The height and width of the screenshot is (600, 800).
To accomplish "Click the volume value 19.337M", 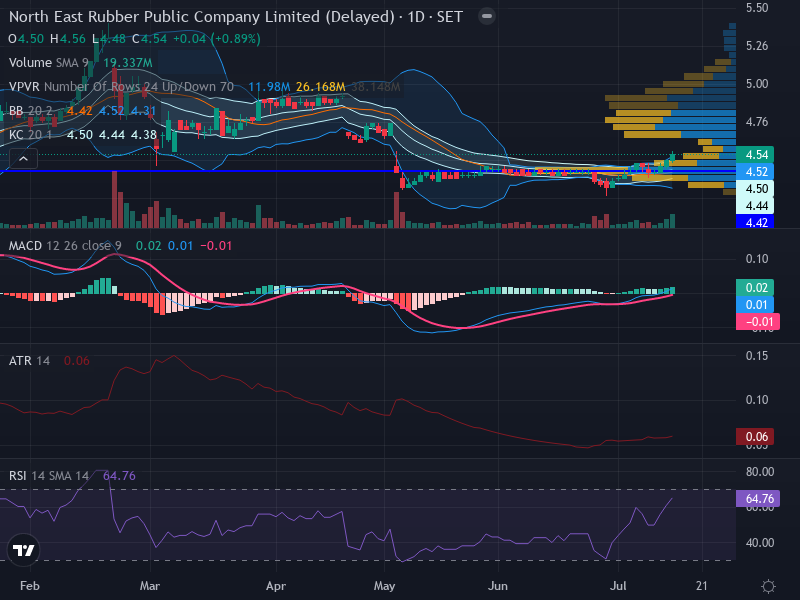I will [x=128, y=63].
